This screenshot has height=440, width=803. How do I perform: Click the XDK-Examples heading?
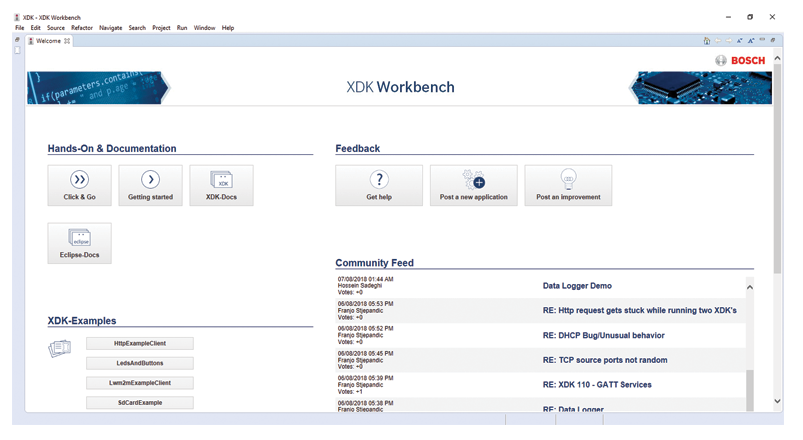point(82,321)
